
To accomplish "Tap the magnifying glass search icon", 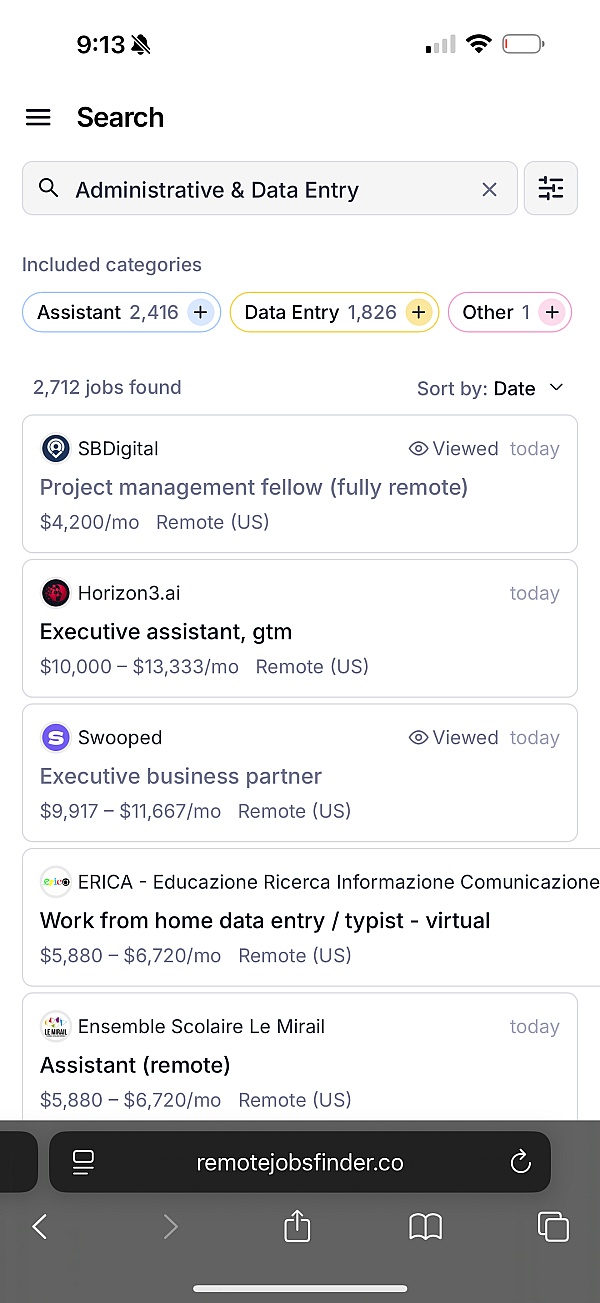I will point(48,188).
